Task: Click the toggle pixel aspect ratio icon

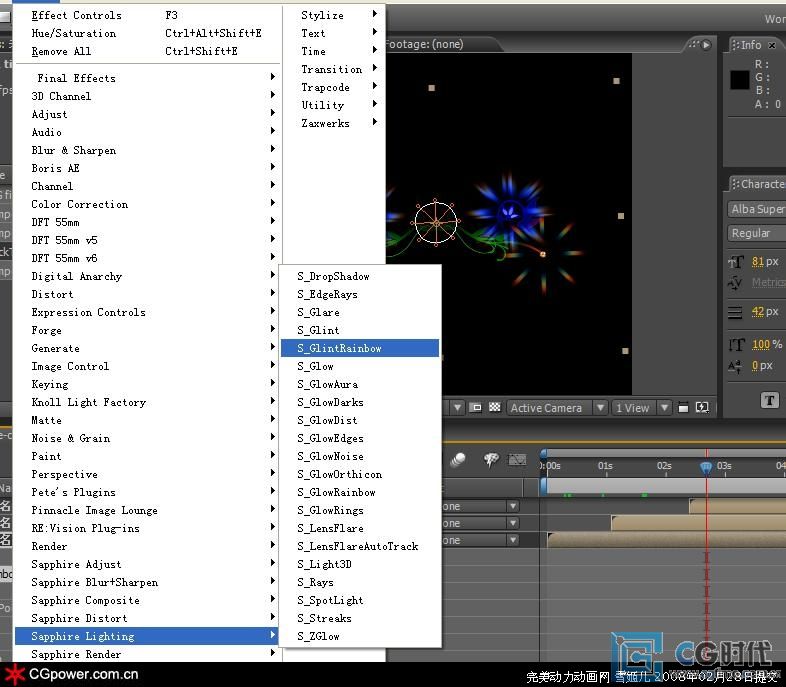Action: tap(683, 407)
